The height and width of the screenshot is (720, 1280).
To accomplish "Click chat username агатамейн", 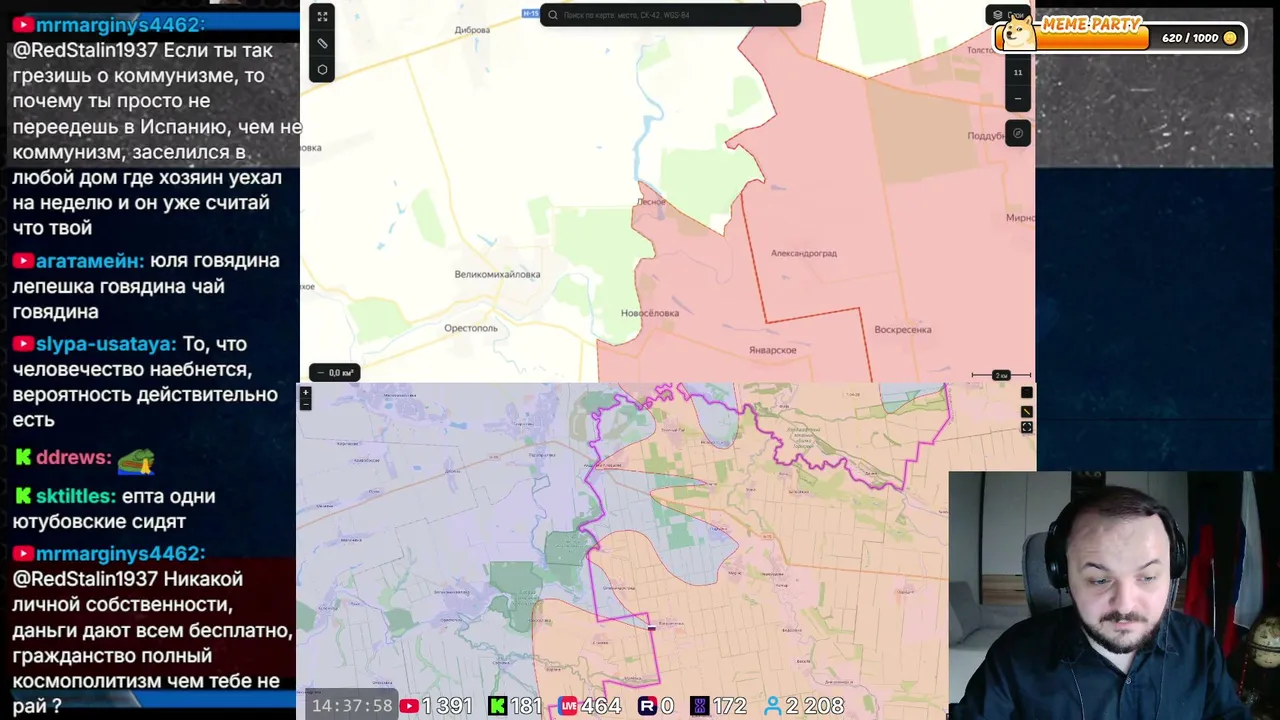I will [88, 261].
